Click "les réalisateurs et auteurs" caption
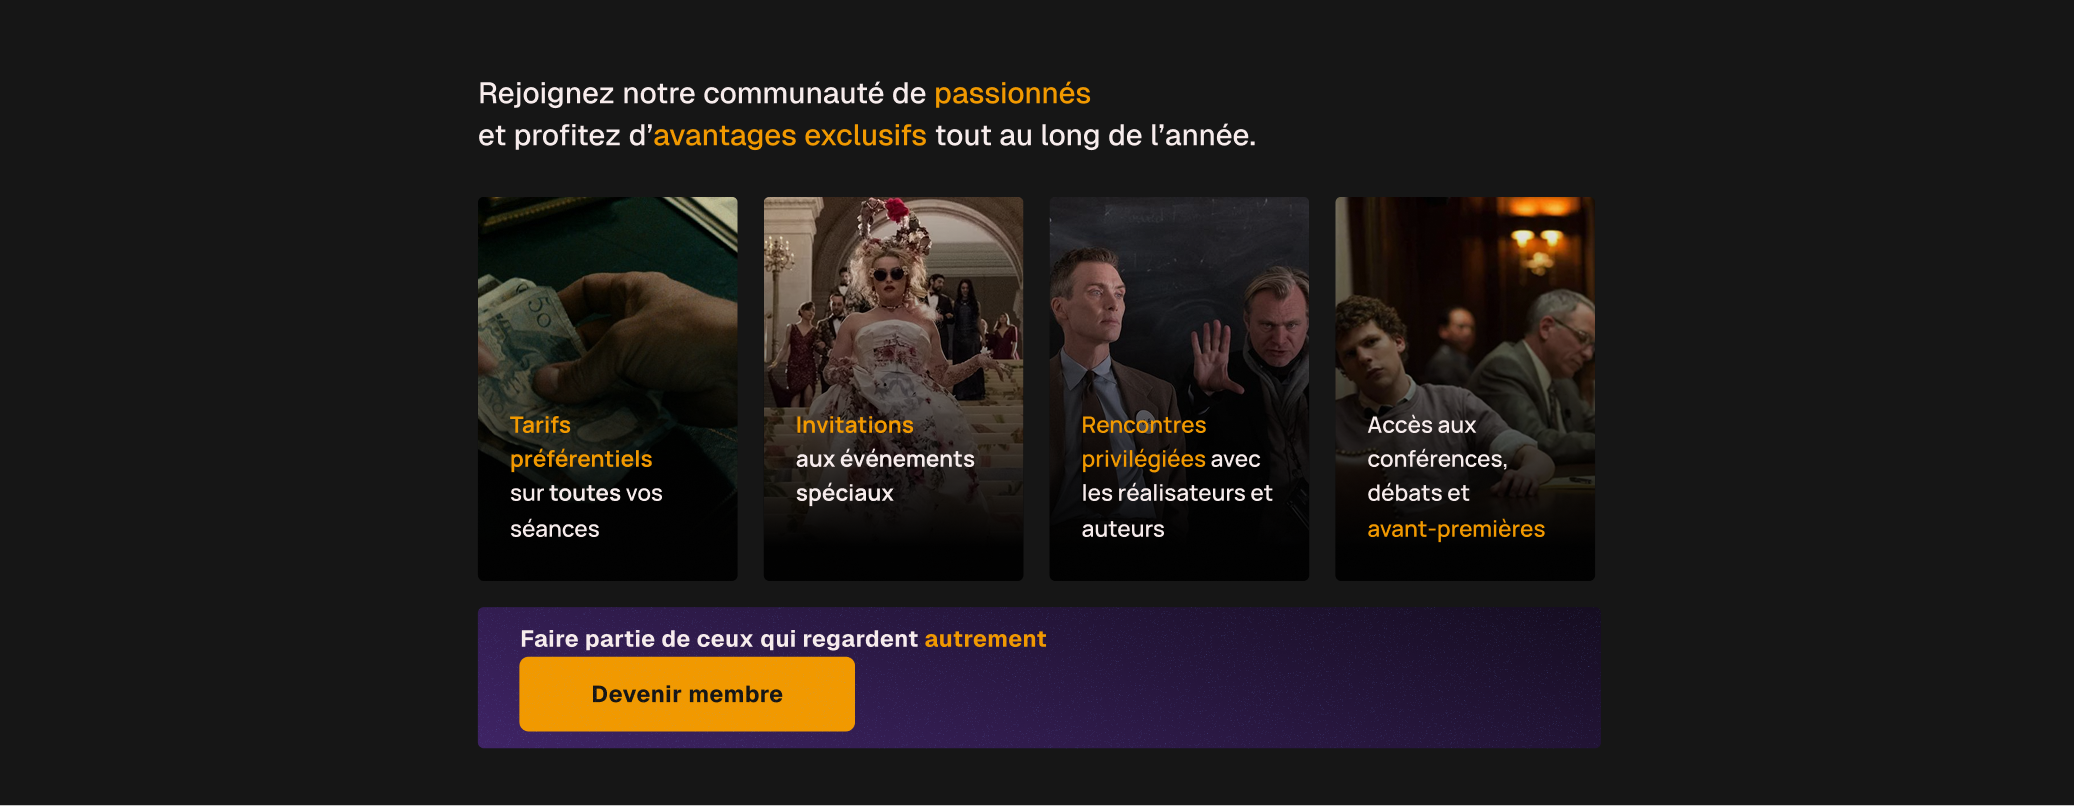The height and width of the screenshot is (806, 2074). 1177,511
